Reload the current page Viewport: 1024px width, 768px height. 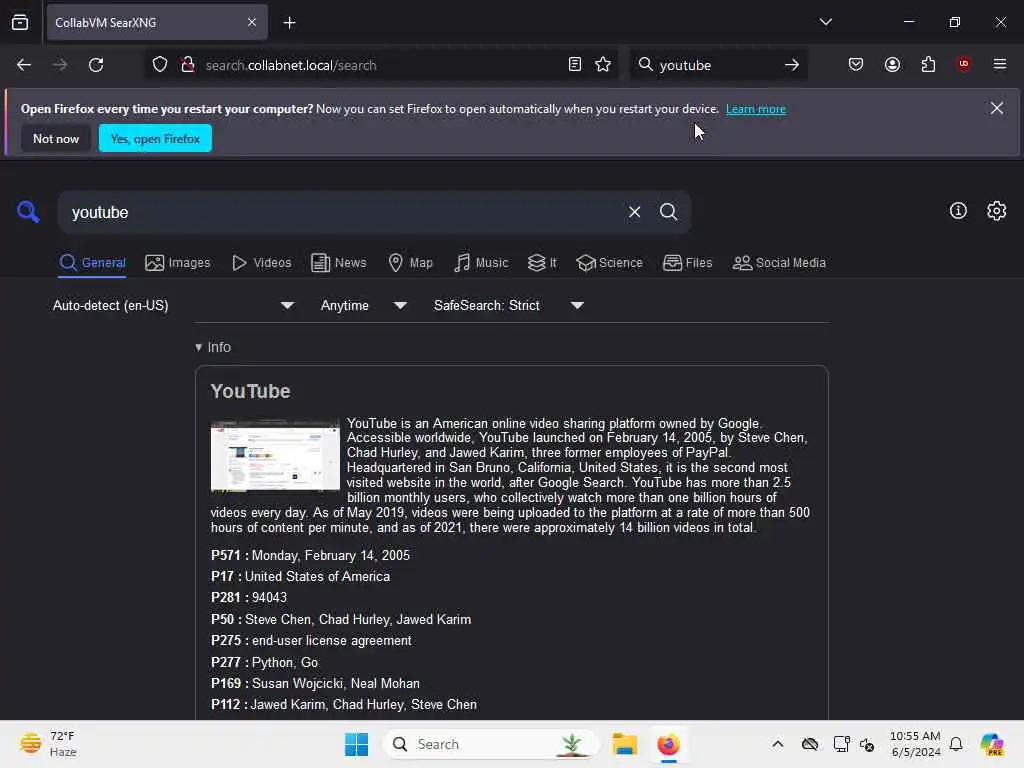pyautogui.click(x=96, y=65)
